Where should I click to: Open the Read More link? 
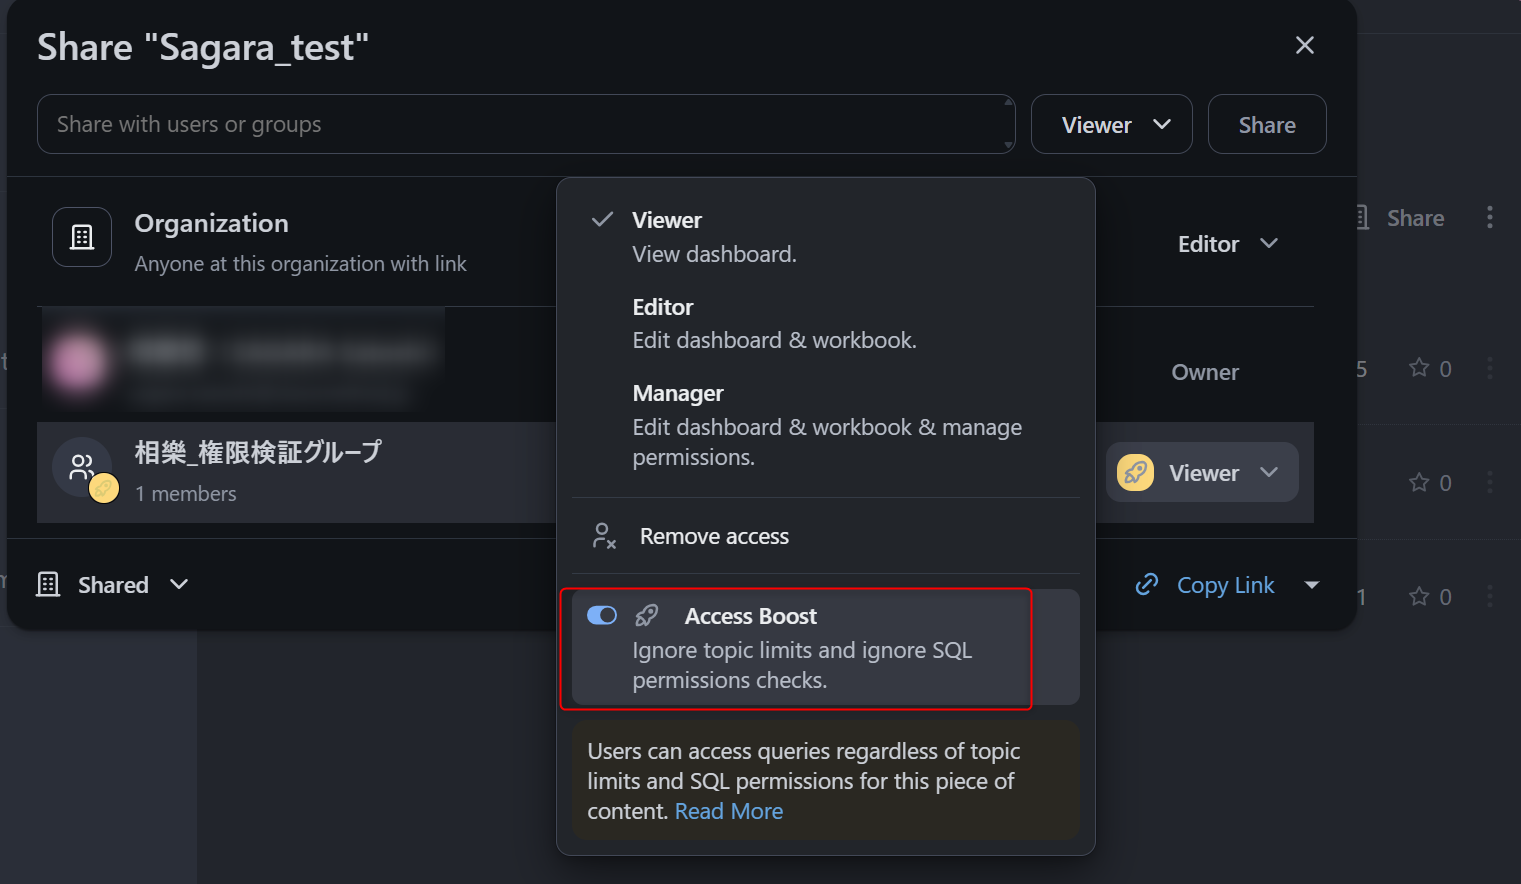point(728,811)
